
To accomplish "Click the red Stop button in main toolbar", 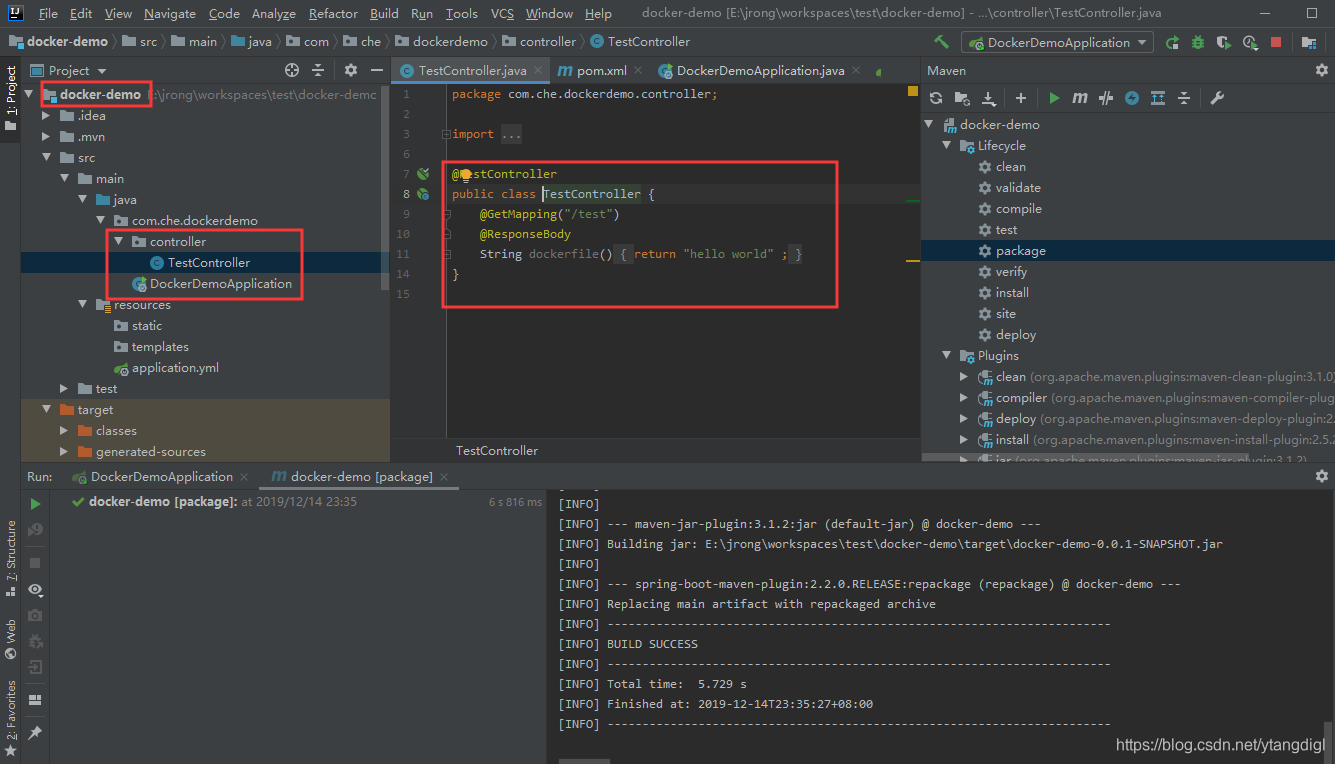I will click(x=1276, y=42).
